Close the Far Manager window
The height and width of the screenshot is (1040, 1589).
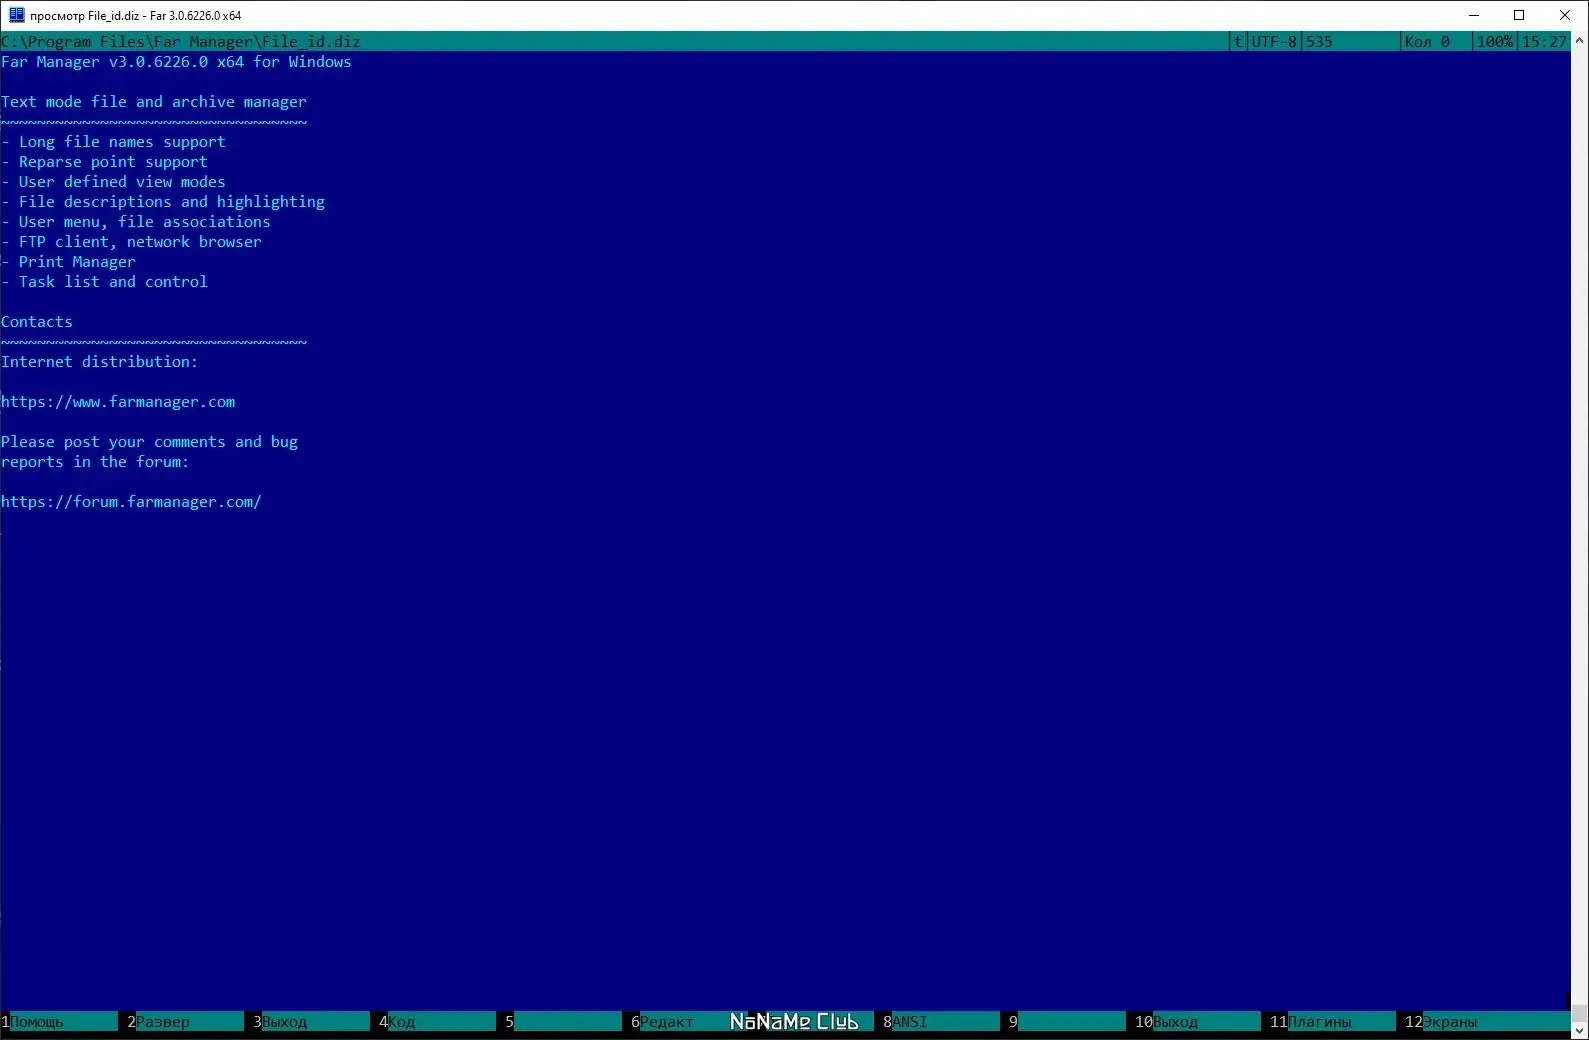(1565, 15)
